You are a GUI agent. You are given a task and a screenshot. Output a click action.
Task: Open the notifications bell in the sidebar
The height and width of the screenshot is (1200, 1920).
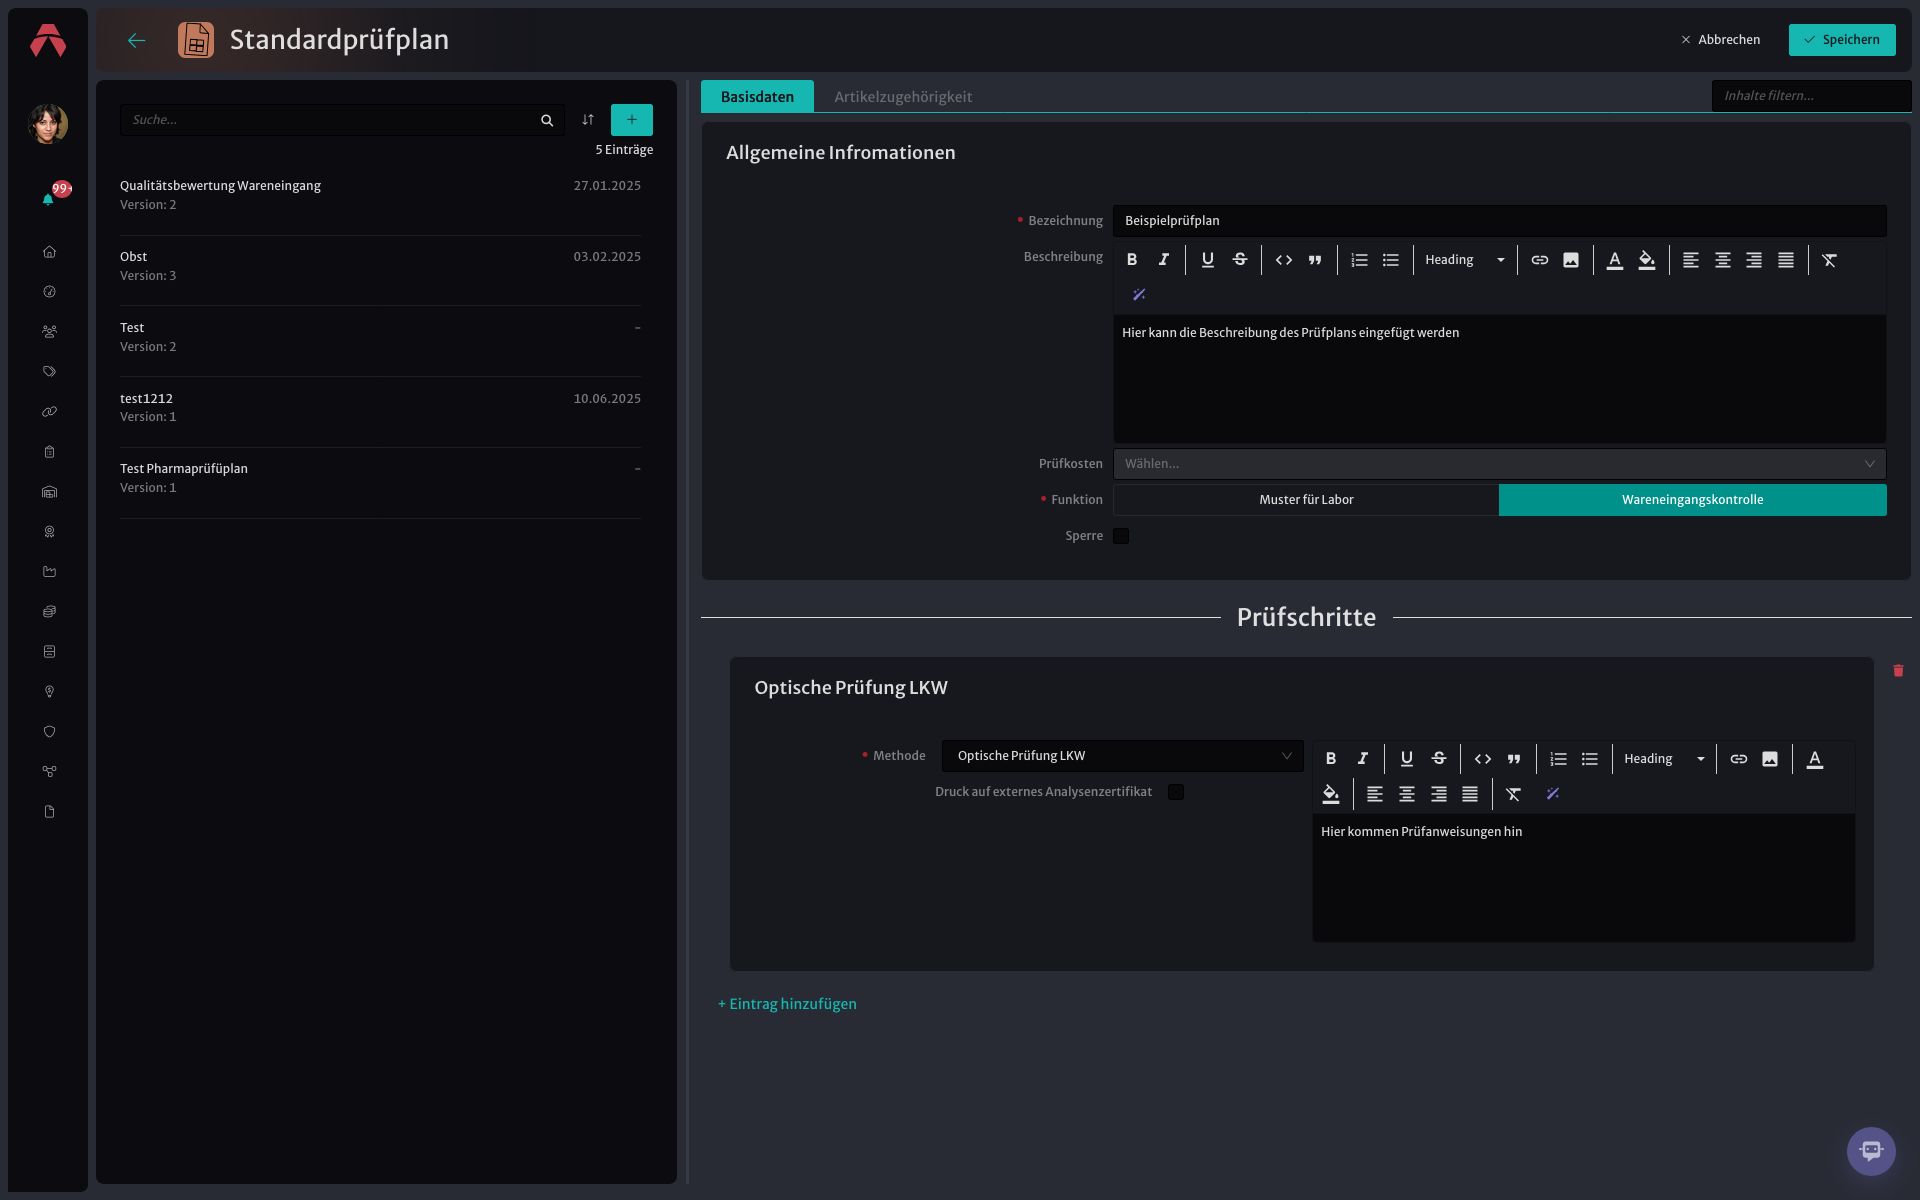[48, 199]
